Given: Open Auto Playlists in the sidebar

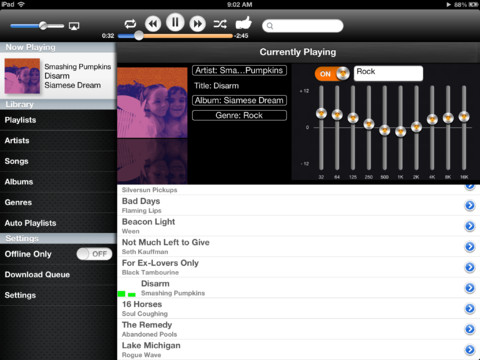Looking at the screenshot, I should pos(58,223).
